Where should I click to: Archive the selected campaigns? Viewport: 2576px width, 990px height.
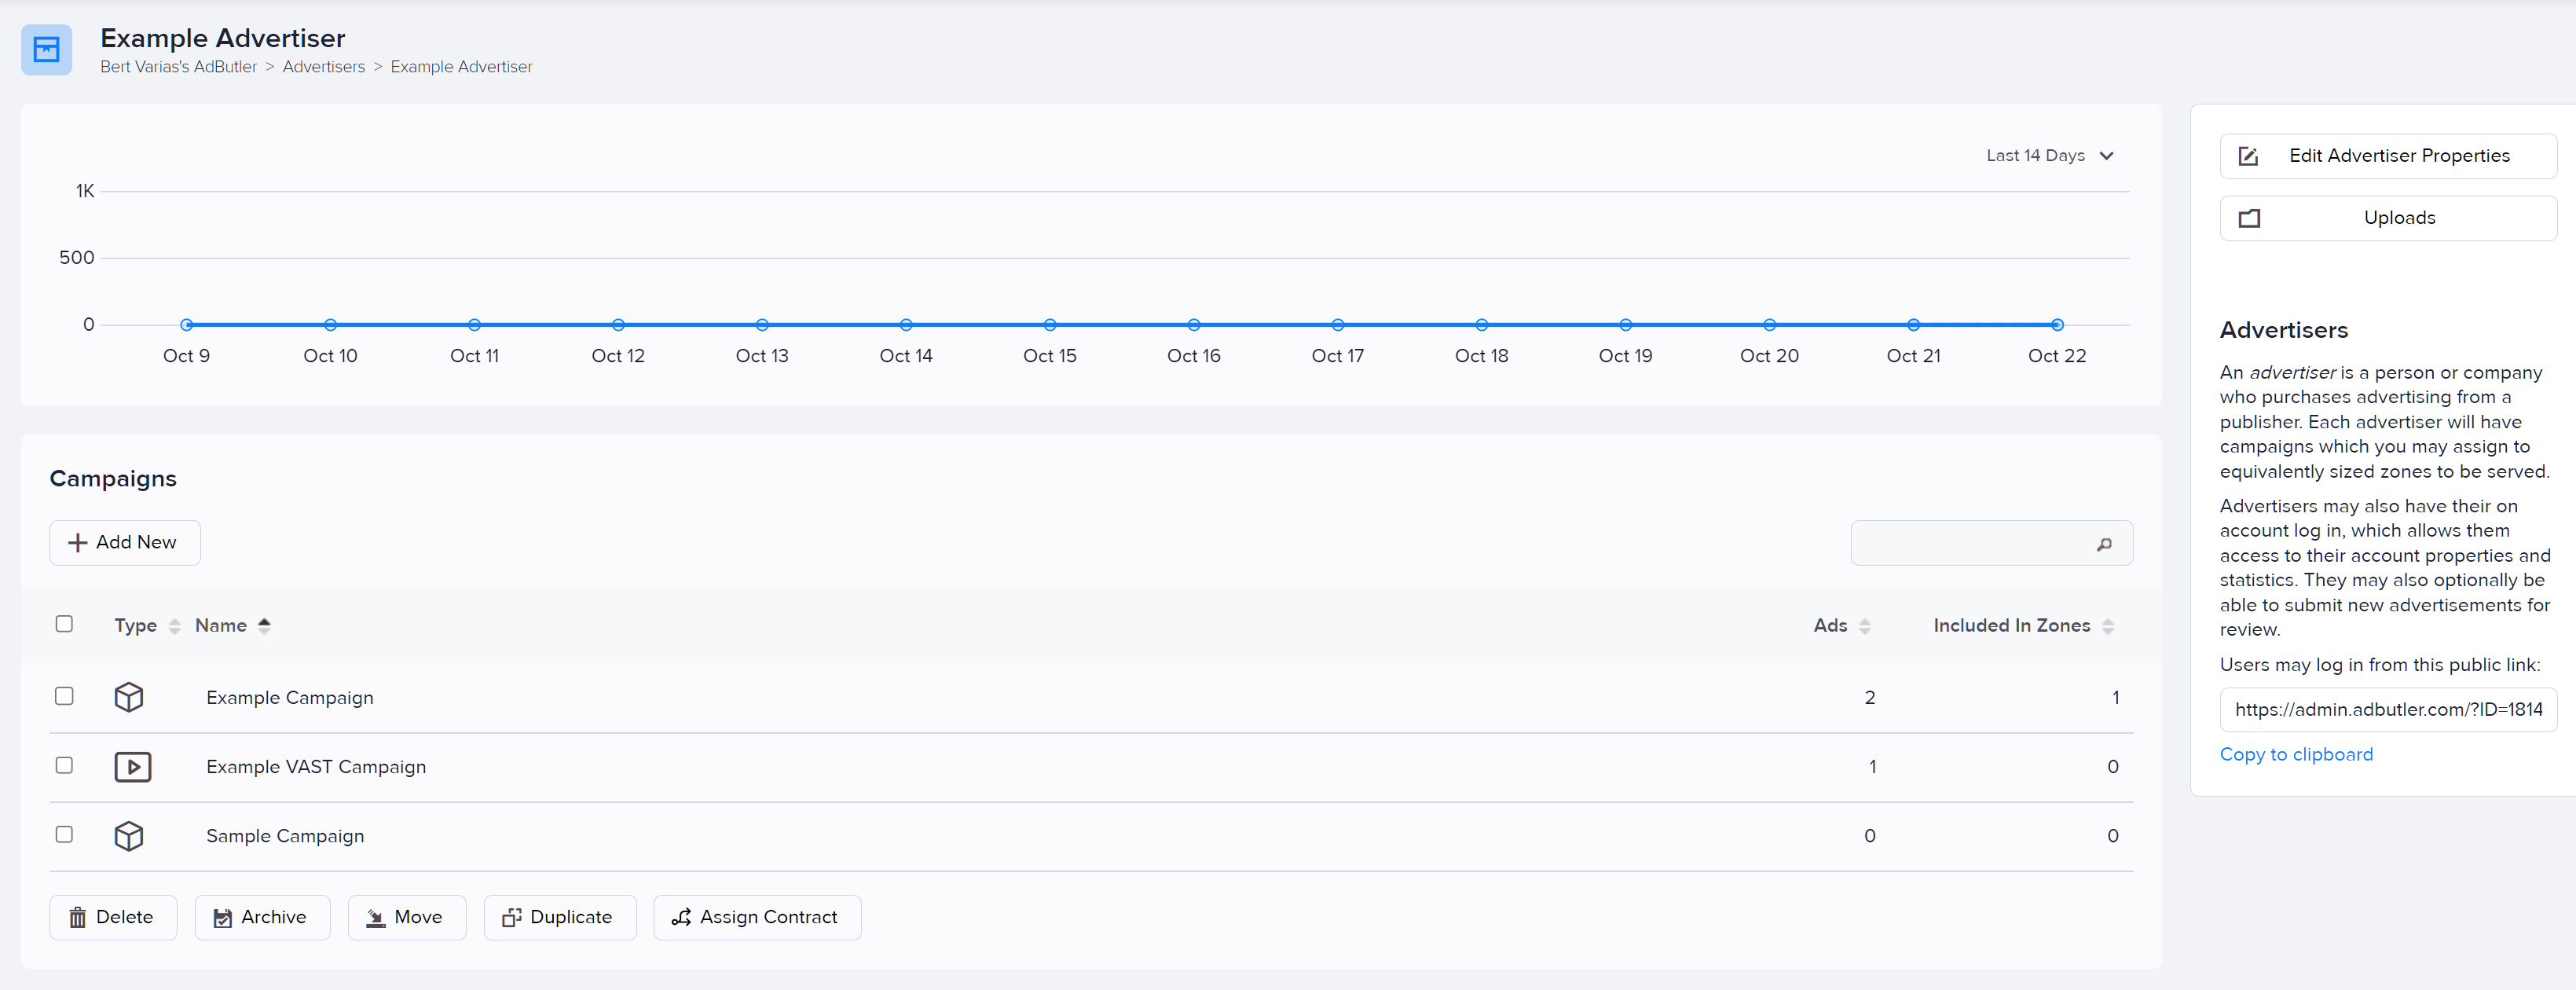[x=262, y=917]
